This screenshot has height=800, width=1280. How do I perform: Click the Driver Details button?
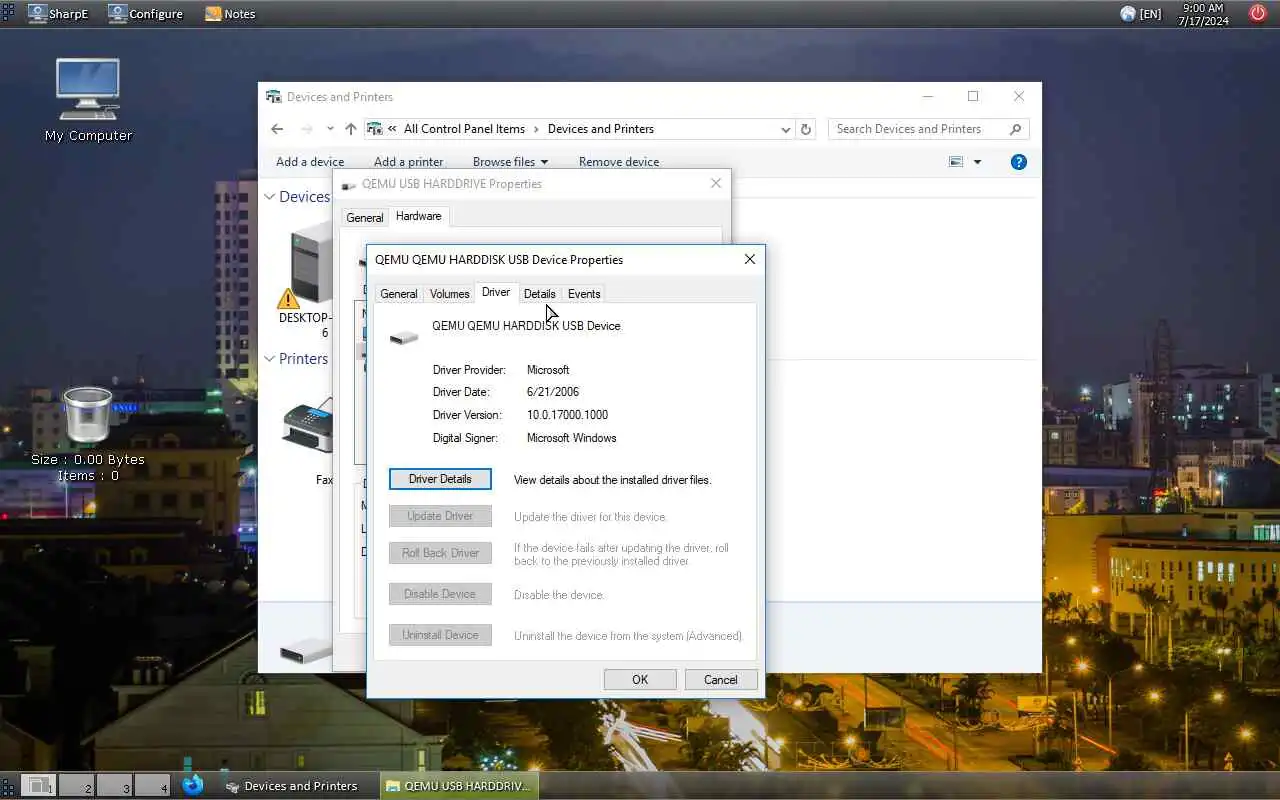[x=440, y=479]
